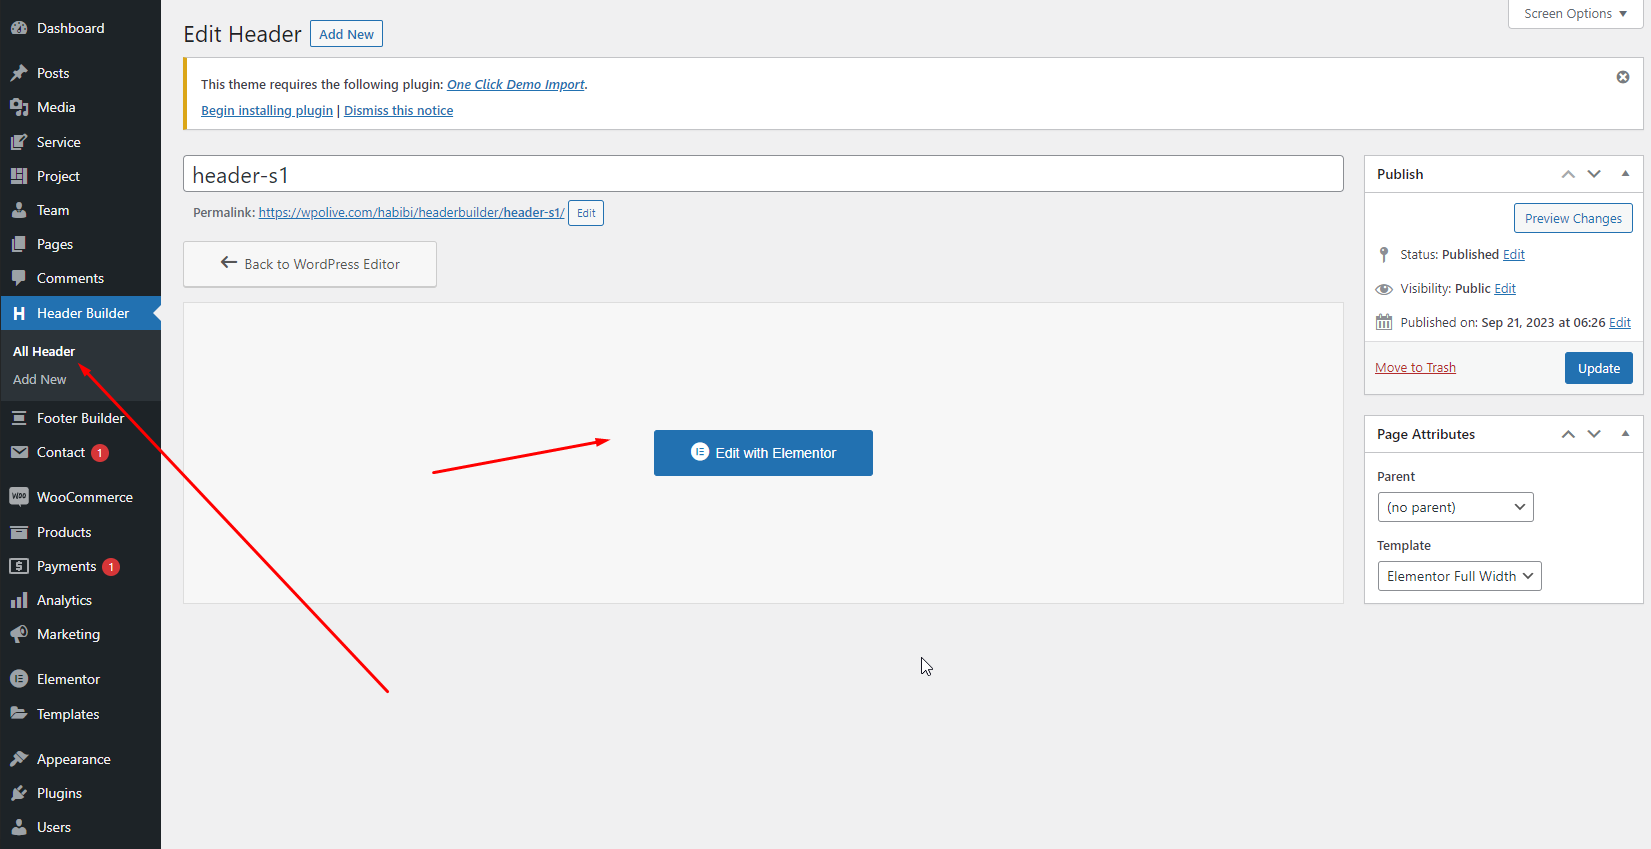This screenshot has height=849, width=1651.
Task: Click the Media library icon
Action: 19,107
